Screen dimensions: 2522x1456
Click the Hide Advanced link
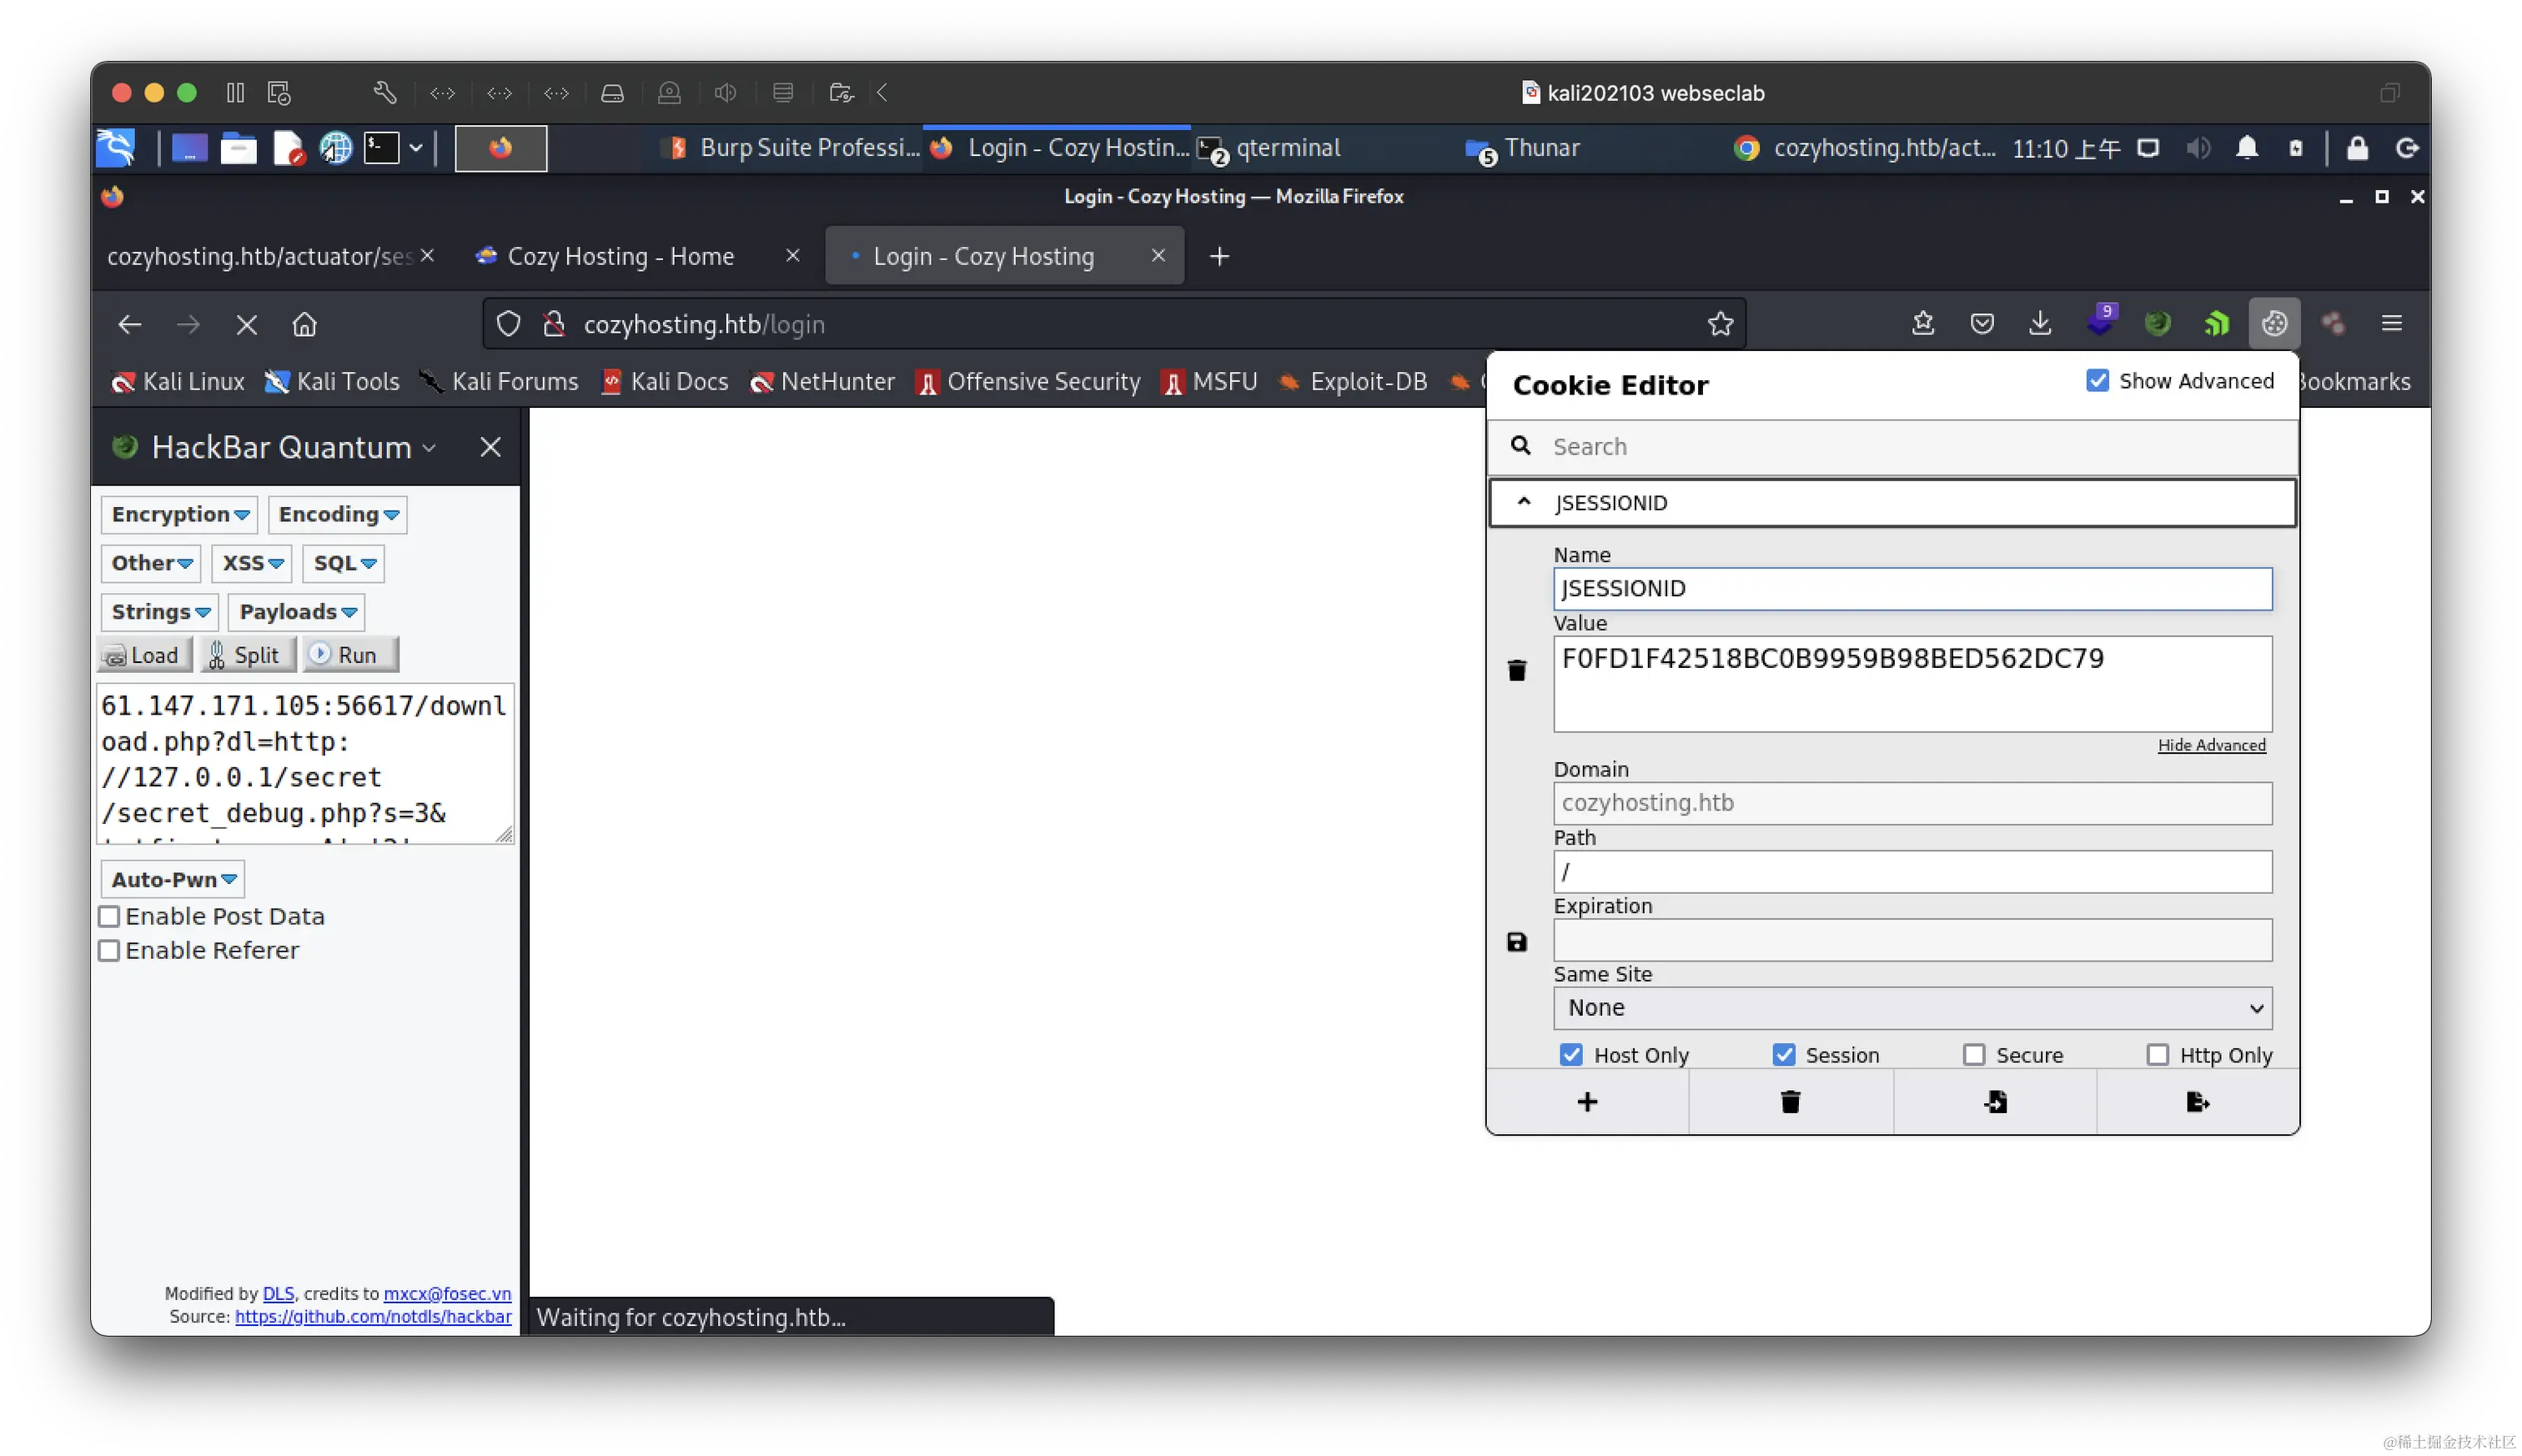(x=2211, y=745)
